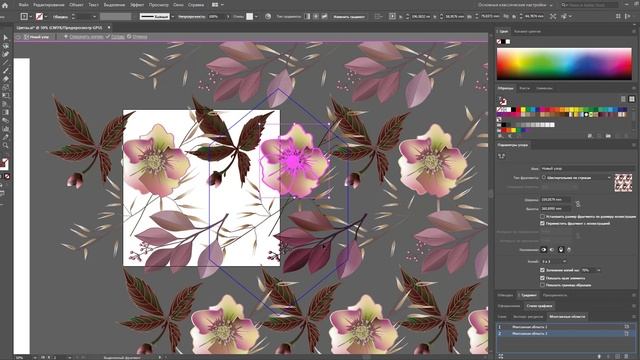Pick a color from the spectrum bar
Viewport: 640px width, 360px height.
coord(564,64)
